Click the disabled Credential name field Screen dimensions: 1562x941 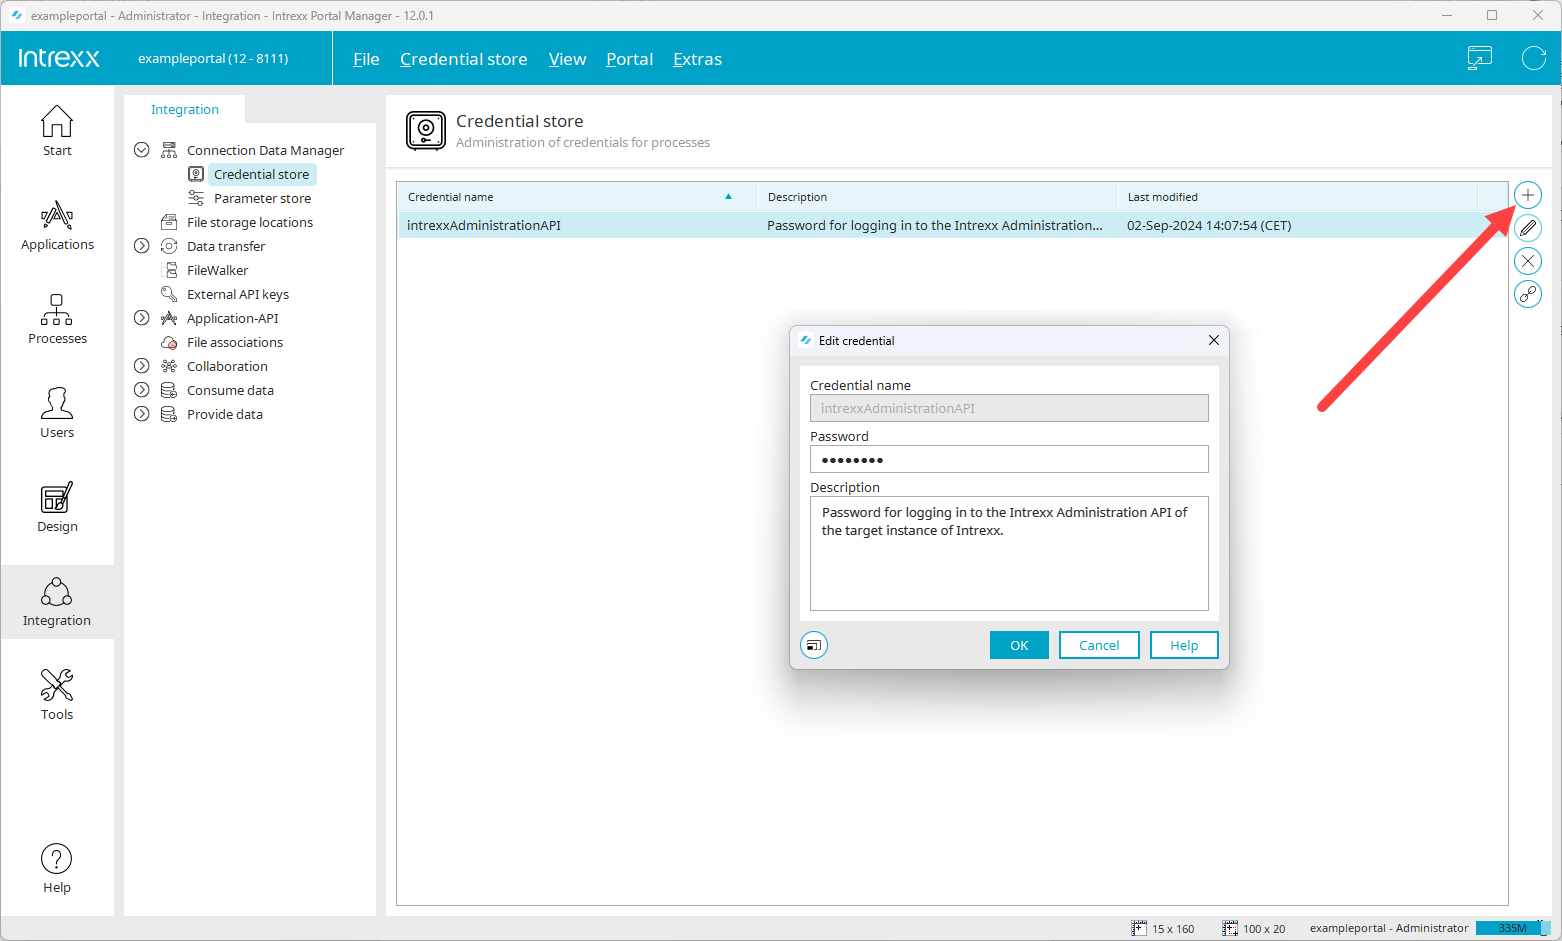[1009, 408]
